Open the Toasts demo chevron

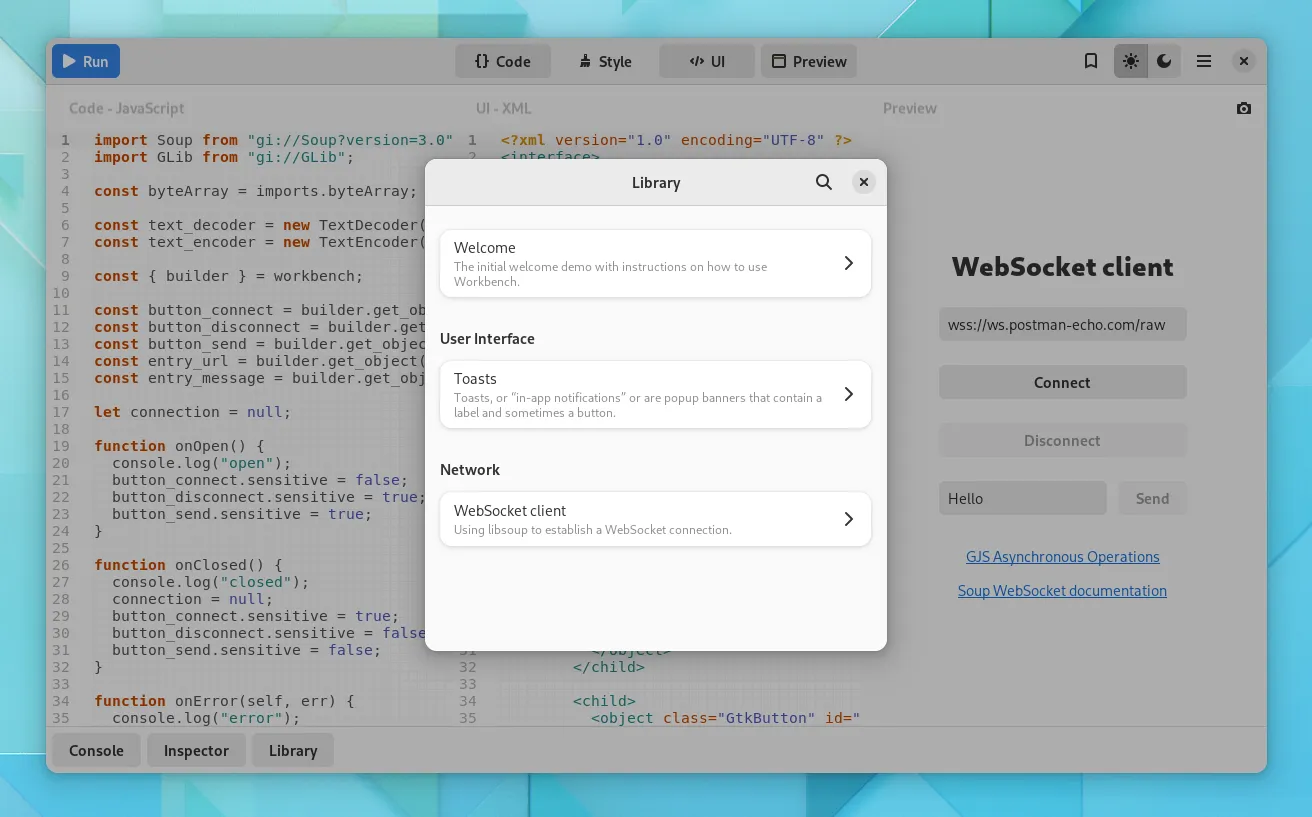(848, 394)
